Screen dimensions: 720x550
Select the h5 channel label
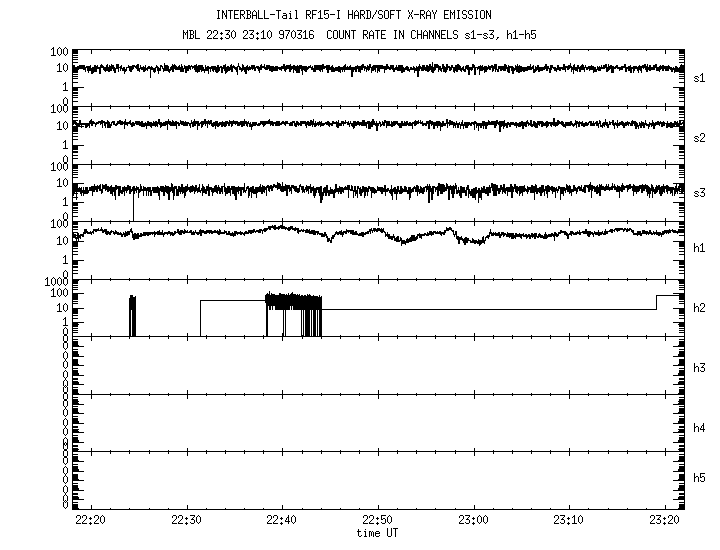pos(699,479)
